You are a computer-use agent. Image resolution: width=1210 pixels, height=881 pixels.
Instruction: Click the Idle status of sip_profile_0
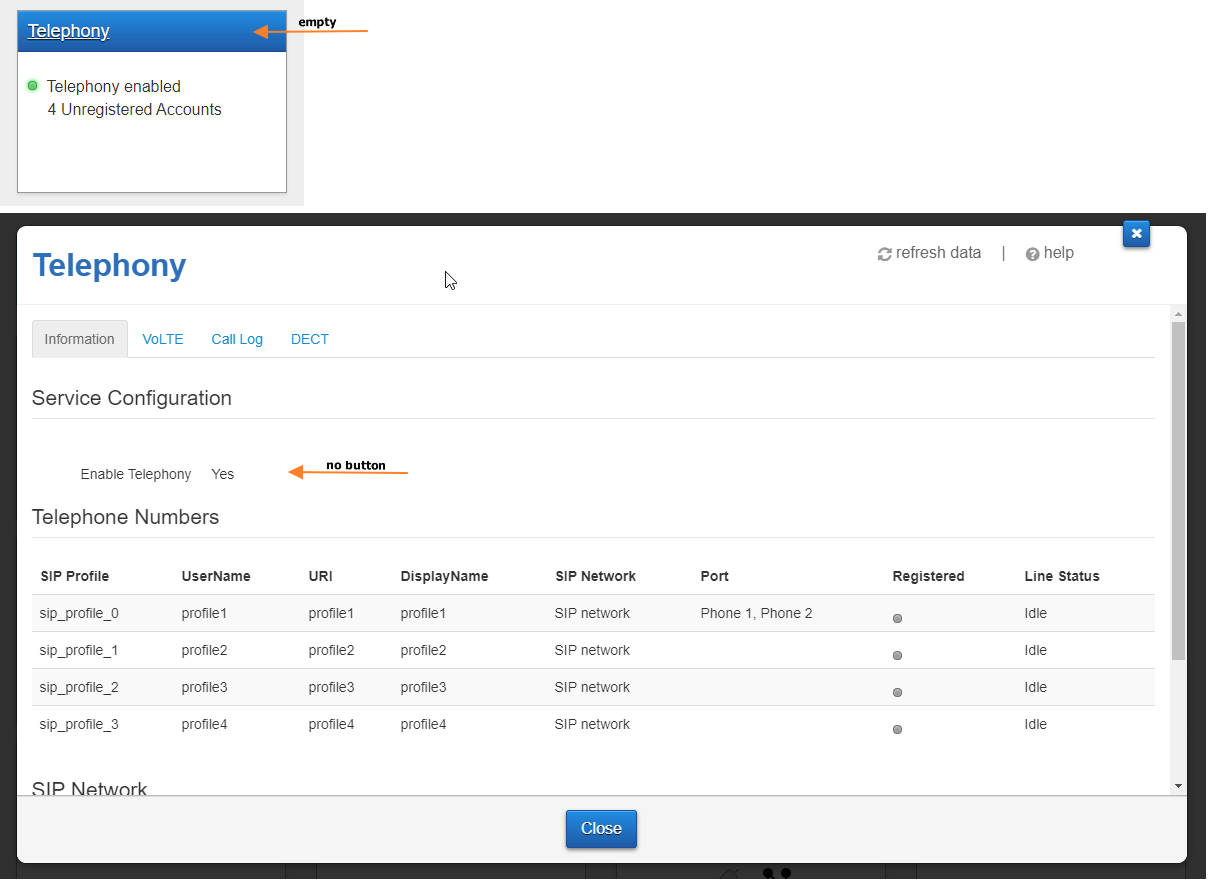point(1036,613)
